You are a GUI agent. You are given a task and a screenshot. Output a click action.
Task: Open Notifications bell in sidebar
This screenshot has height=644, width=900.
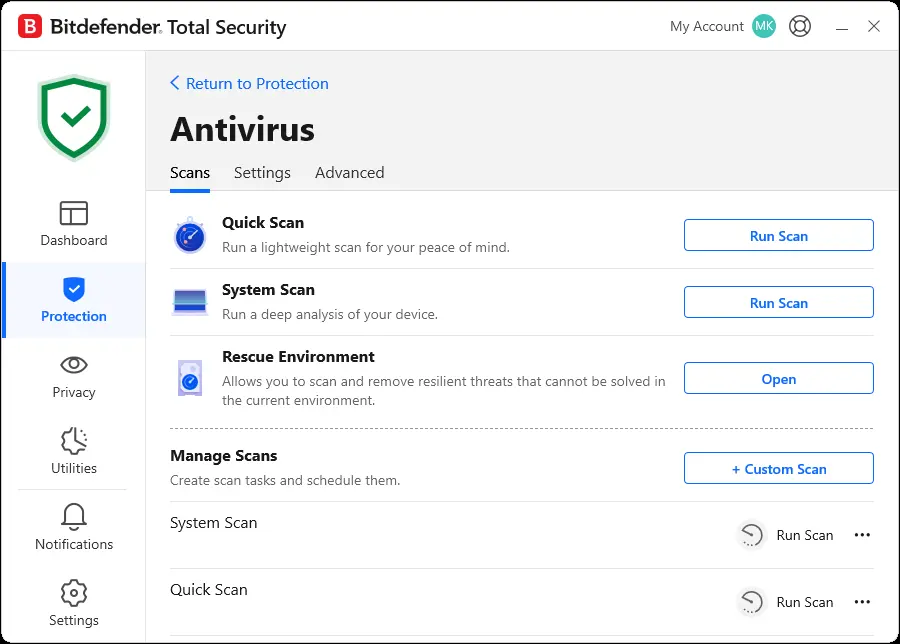pos(73,527)
